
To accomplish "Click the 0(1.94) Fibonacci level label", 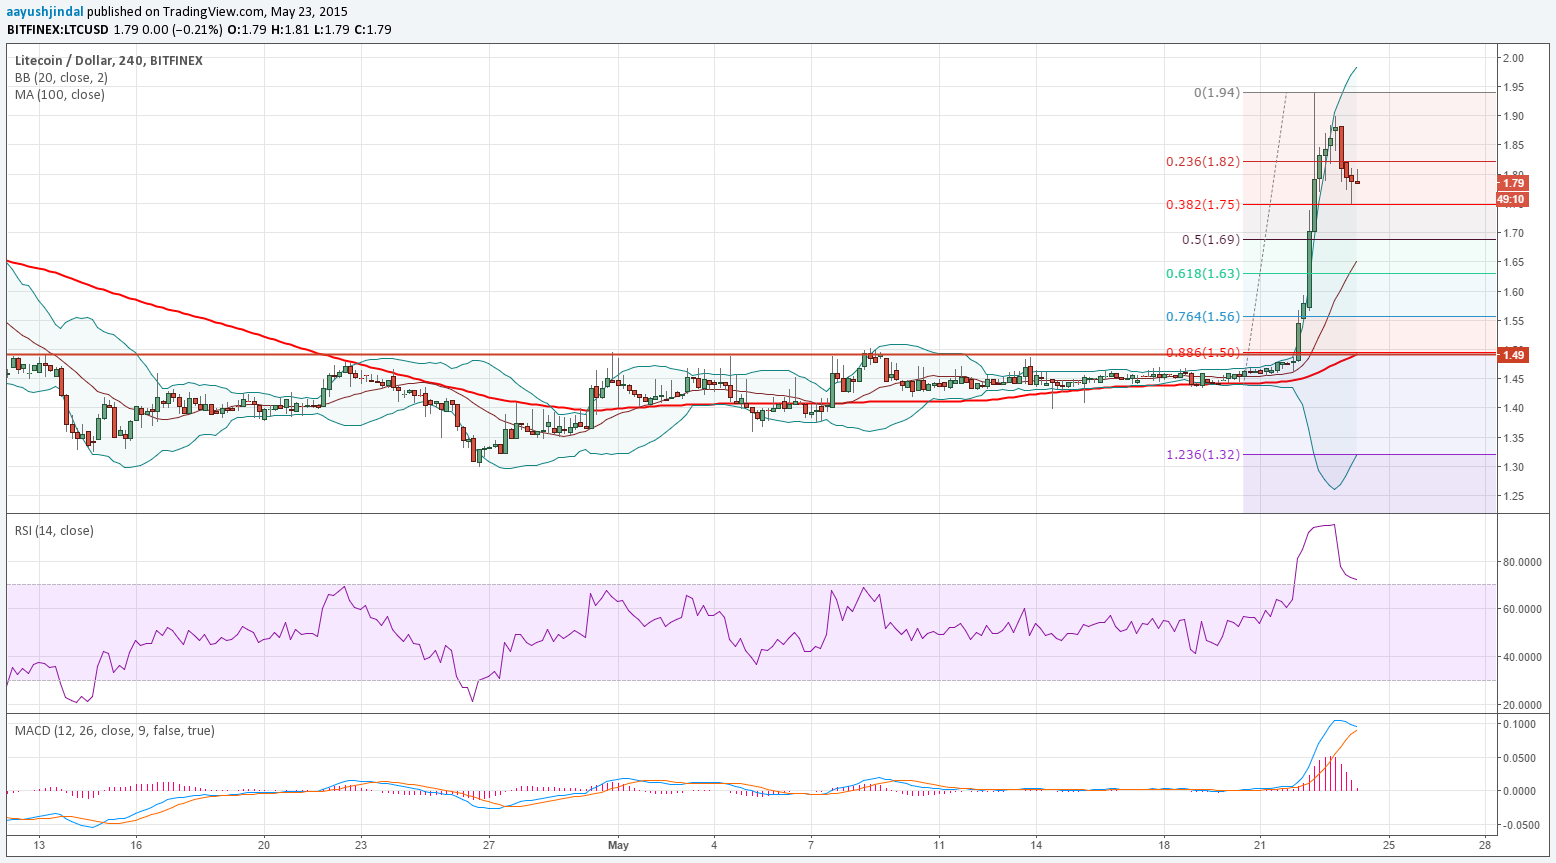I will pos(1217,93).
